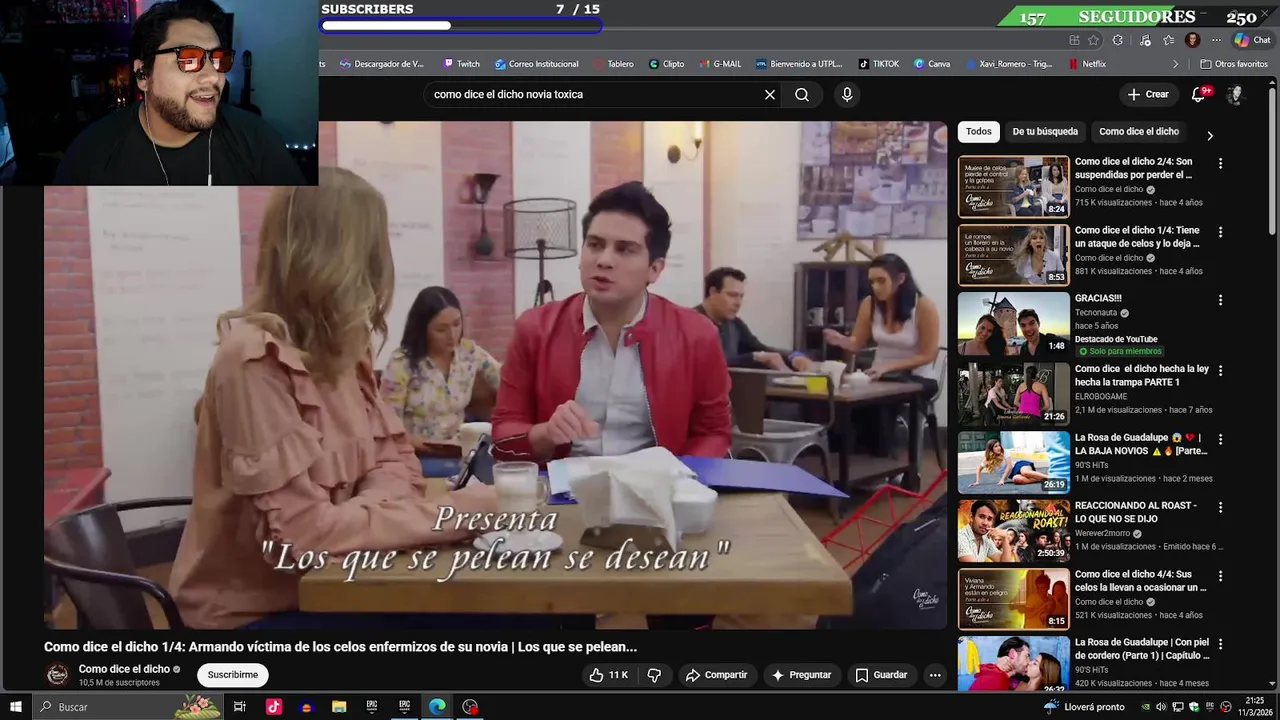Viewport: 1280px width, 720px height.
Task: Open Como dice el dicho 4/4 title
Action: [x=1140, y=581]
